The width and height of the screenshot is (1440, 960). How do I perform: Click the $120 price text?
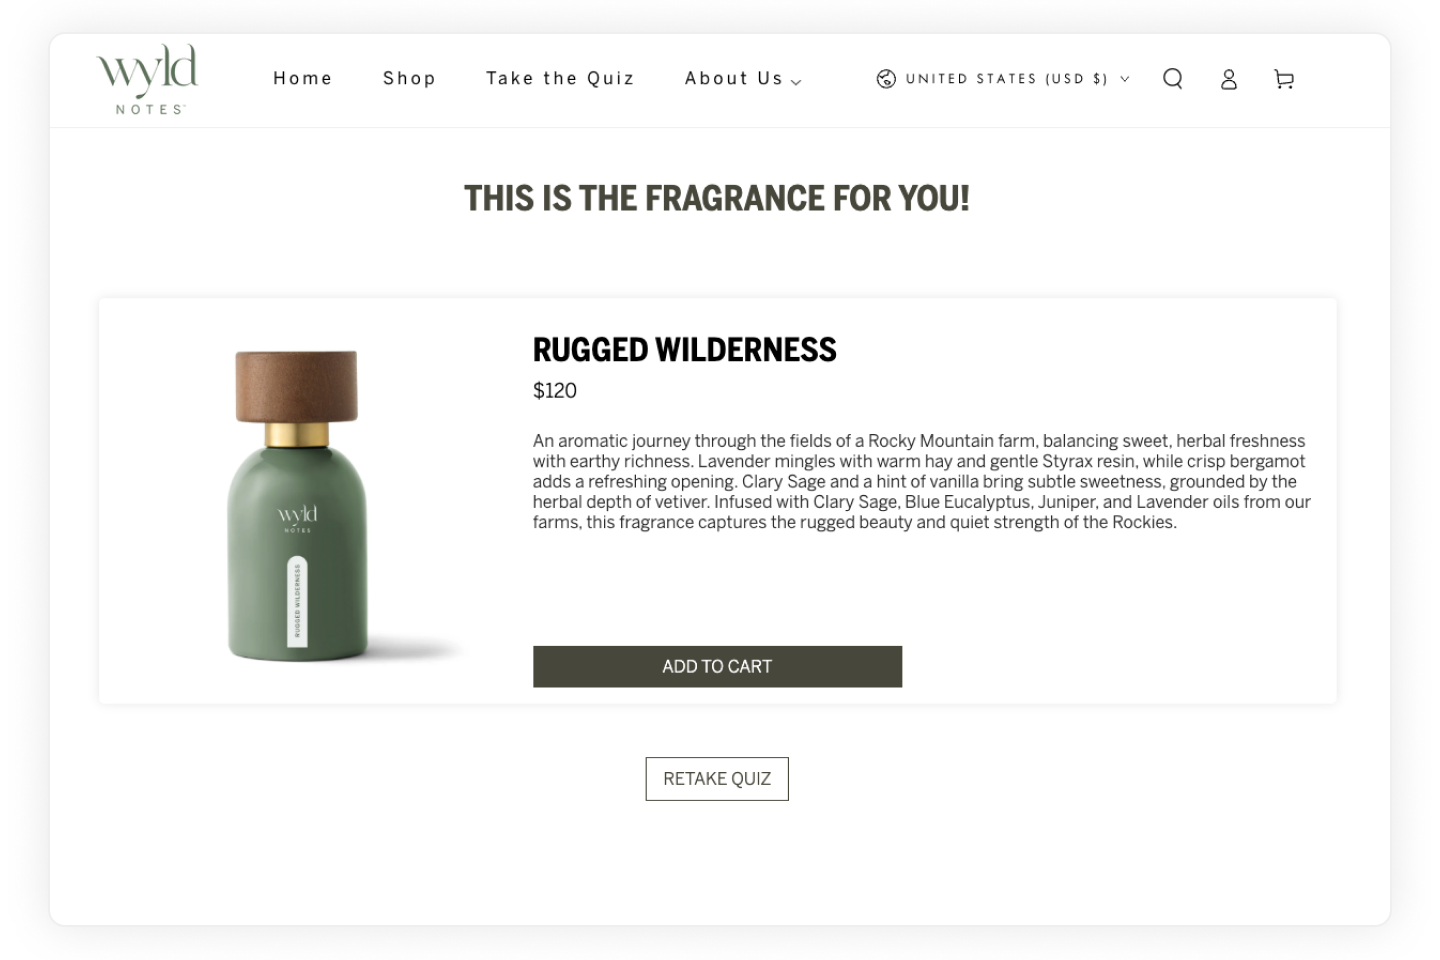pos(555,391)
